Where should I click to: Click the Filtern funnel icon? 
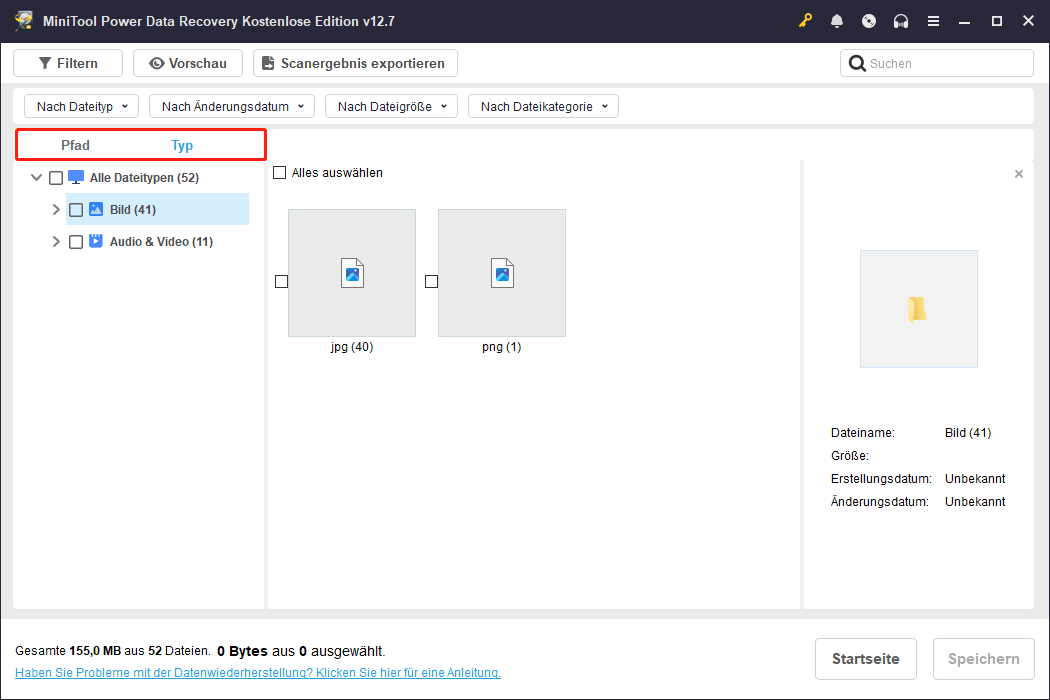tap(44, 62)
